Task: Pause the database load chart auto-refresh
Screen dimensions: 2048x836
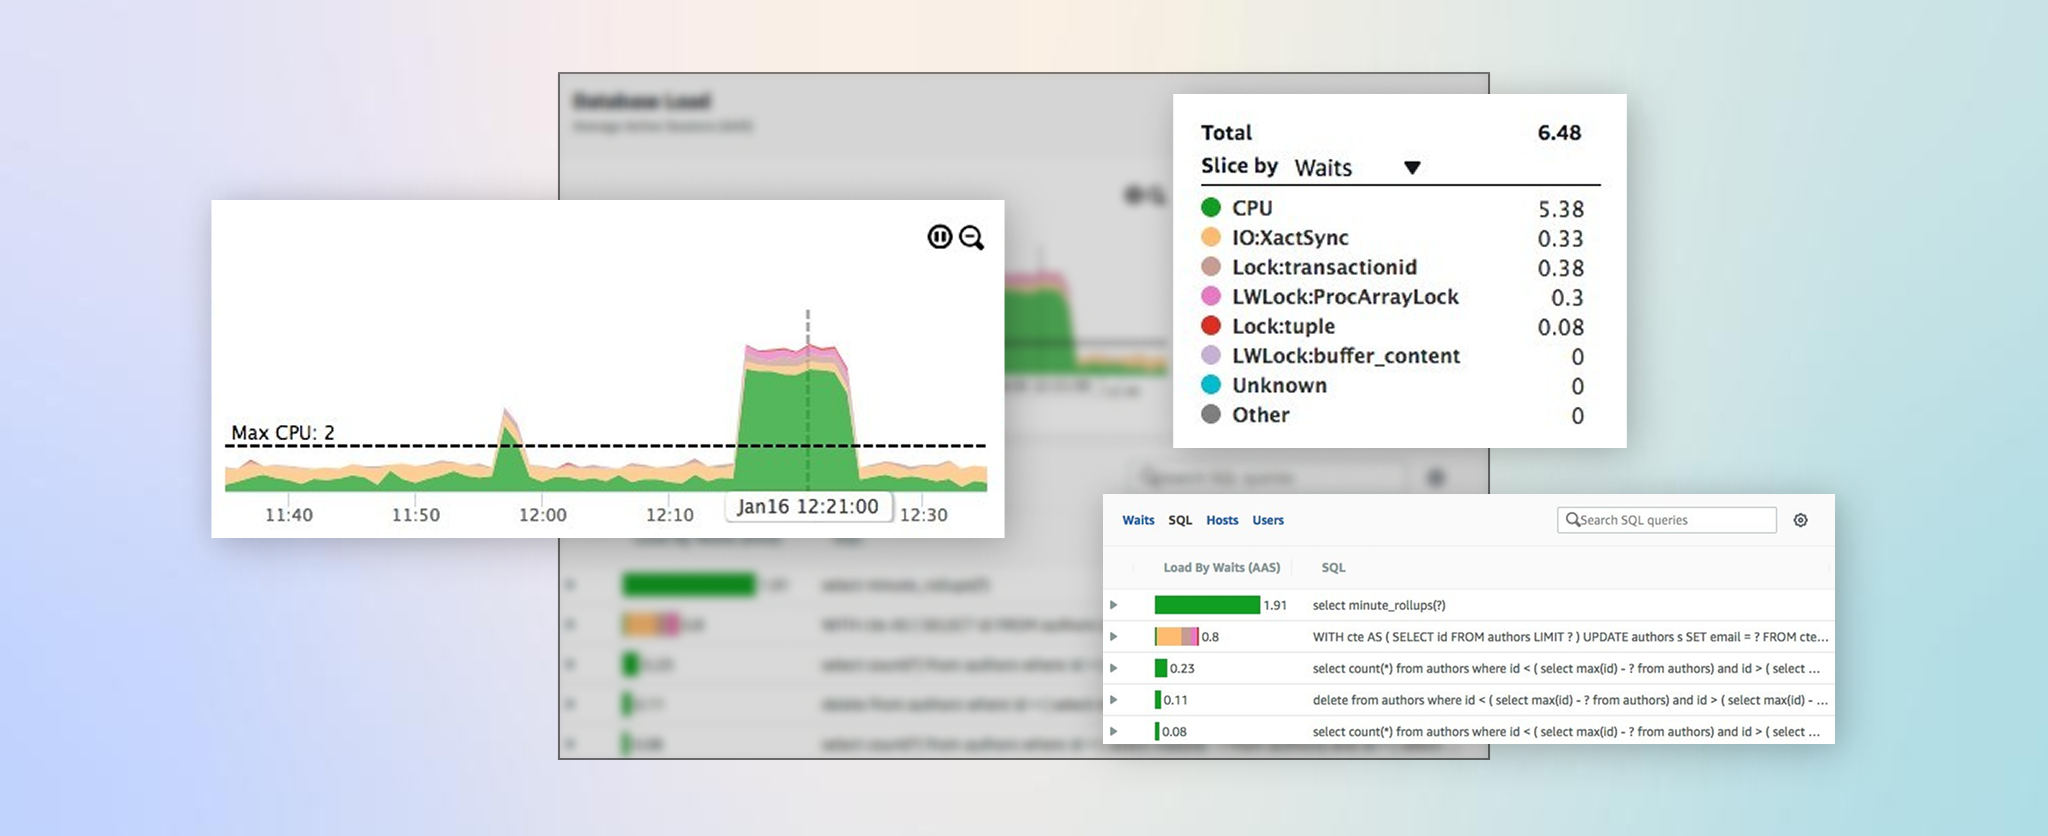Action: click(939, 237)
